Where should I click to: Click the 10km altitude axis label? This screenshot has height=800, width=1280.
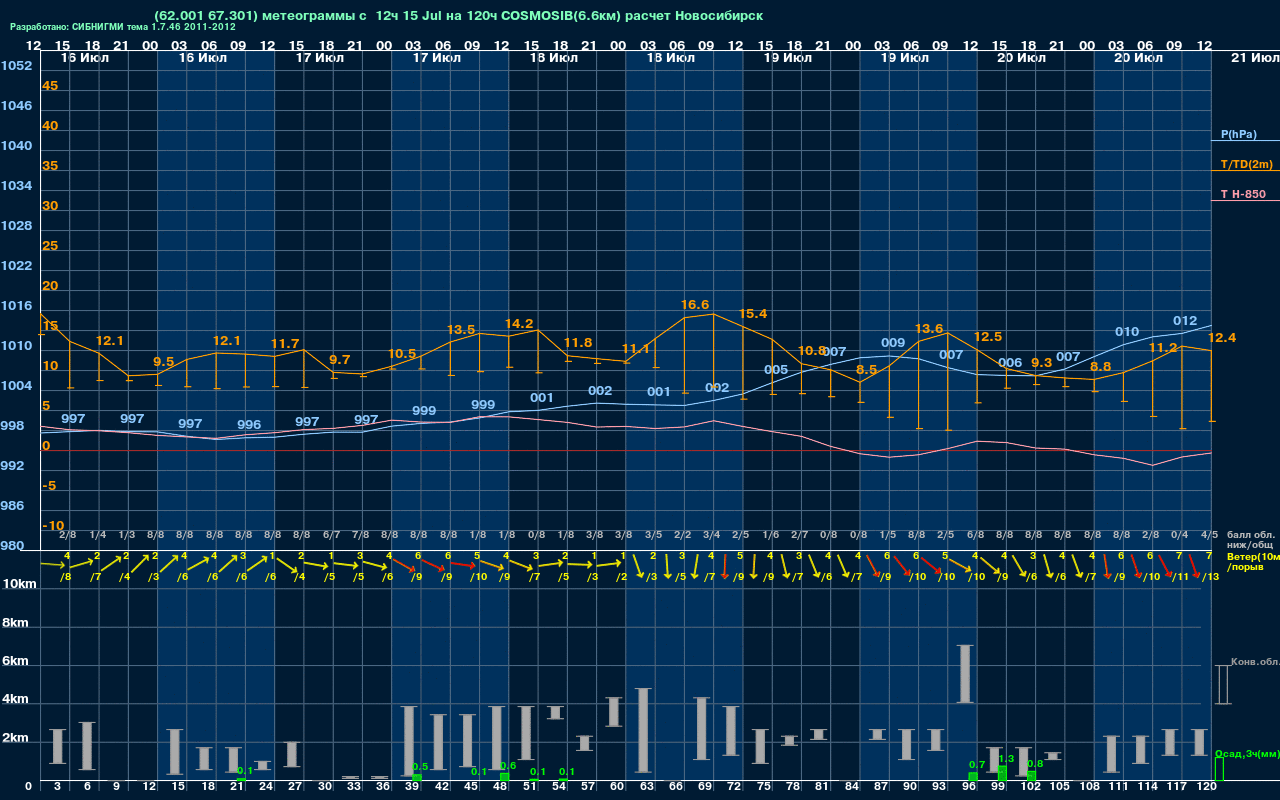pyautogui.click(x=20, y=584)
